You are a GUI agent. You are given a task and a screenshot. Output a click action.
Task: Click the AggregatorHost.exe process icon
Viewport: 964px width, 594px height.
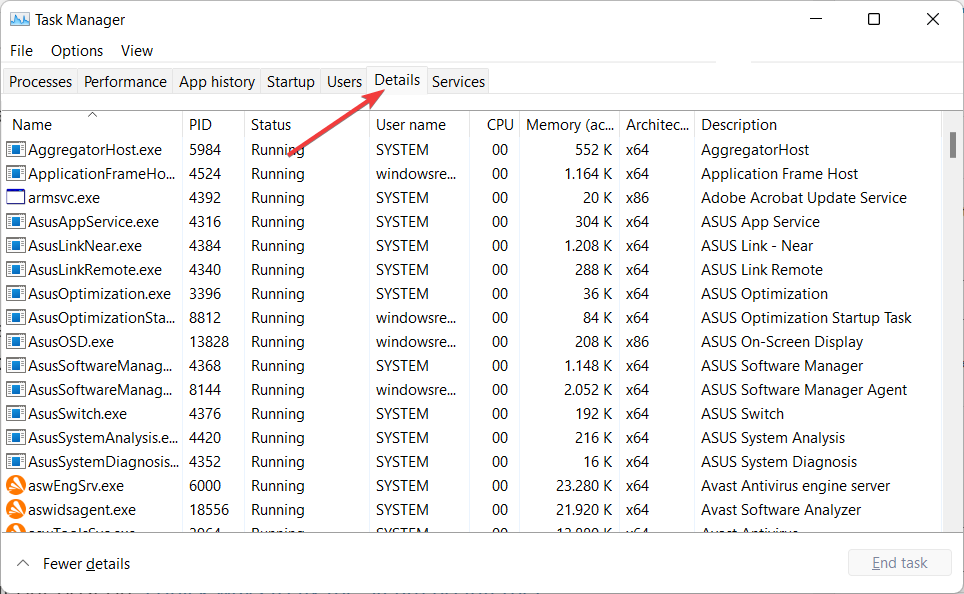click(x=16, y=149)
